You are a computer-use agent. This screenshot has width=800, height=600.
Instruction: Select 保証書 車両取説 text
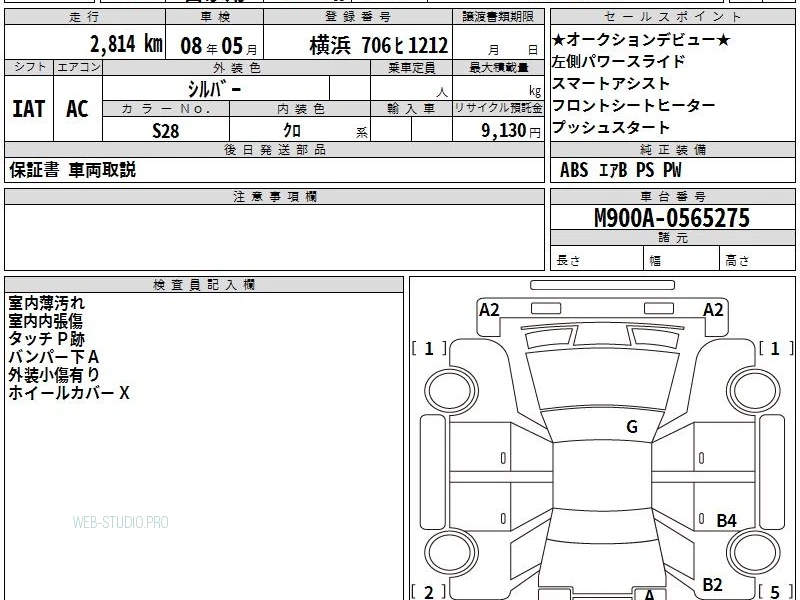click(x=72, y=170)
